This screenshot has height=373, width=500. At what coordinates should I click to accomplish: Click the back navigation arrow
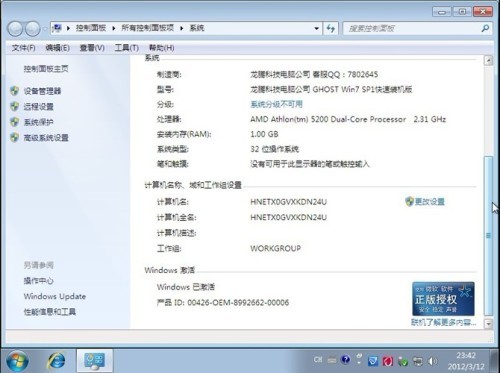15,29
